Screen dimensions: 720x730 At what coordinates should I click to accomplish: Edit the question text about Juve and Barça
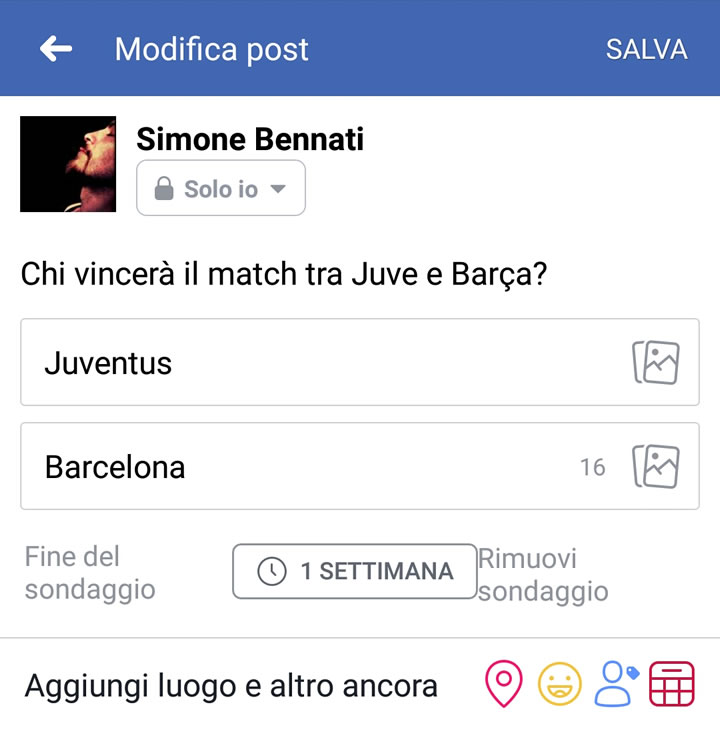click(x=284, y=274)
